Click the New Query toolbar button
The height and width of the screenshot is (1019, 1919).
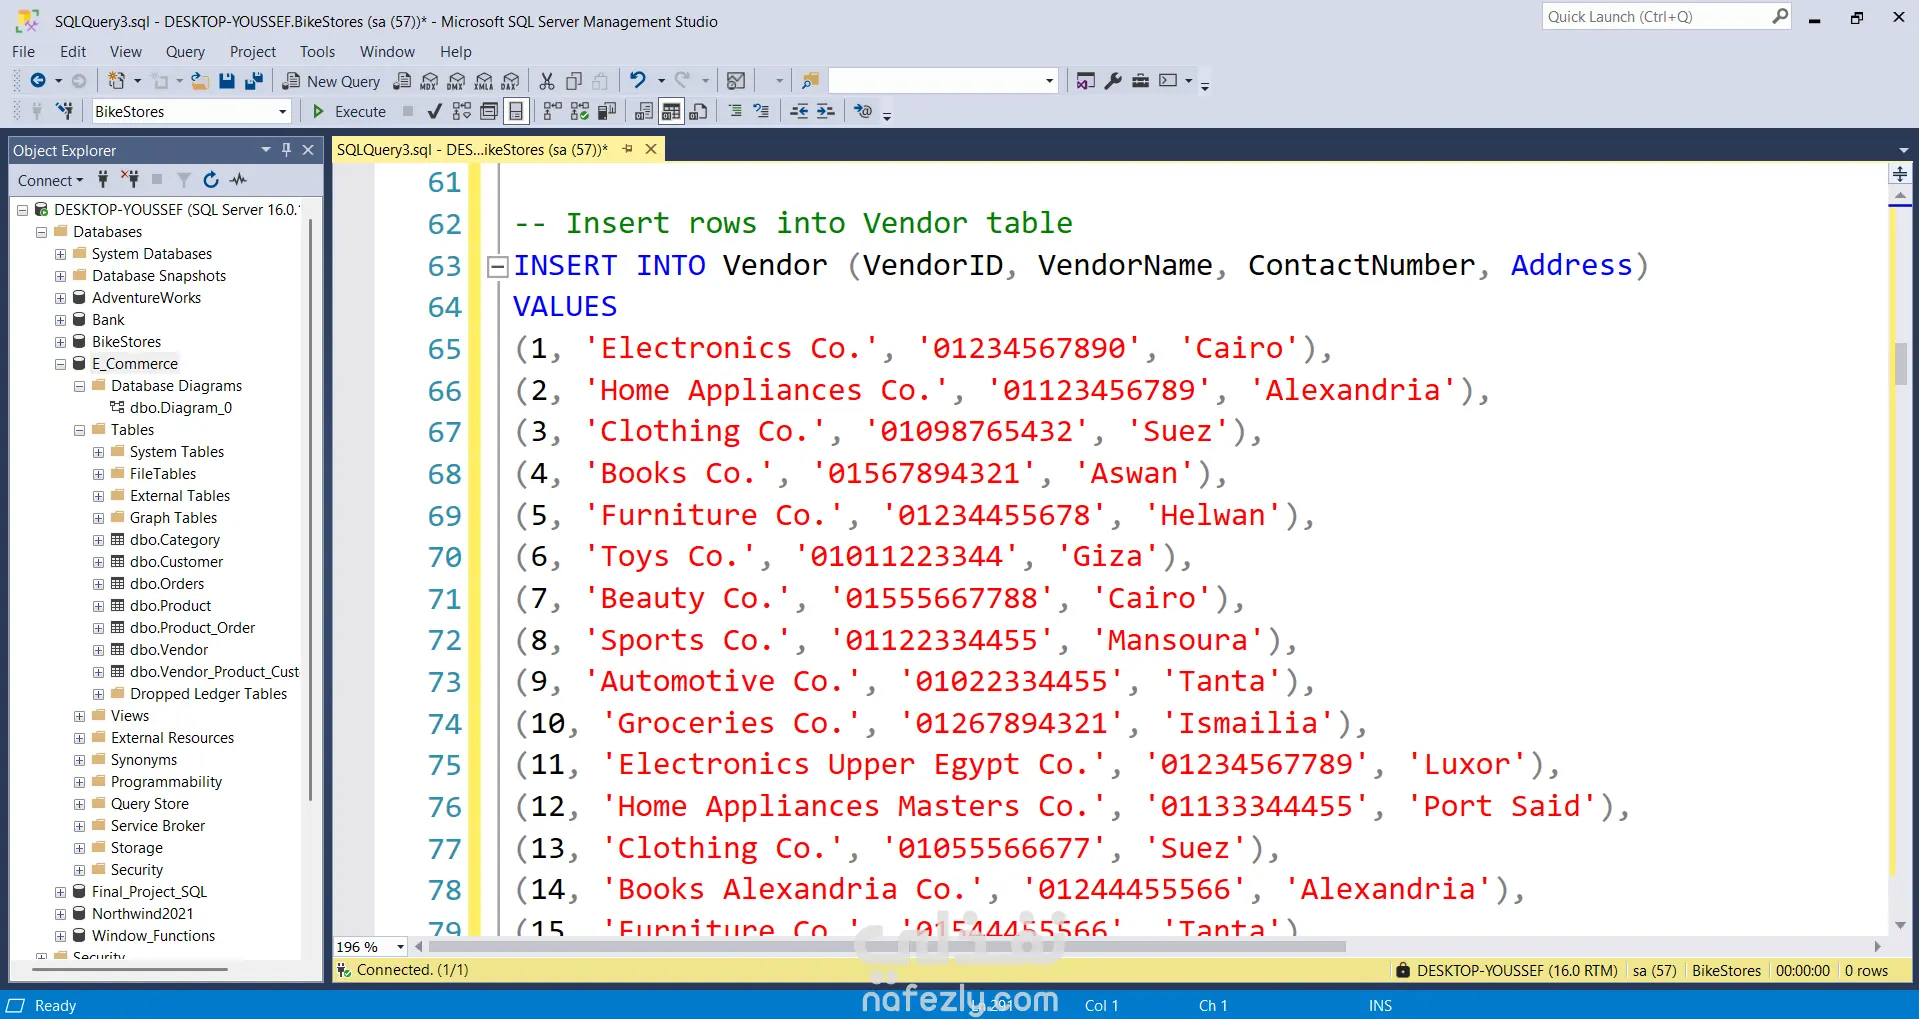pyautogui.click(x=331, y=81)
